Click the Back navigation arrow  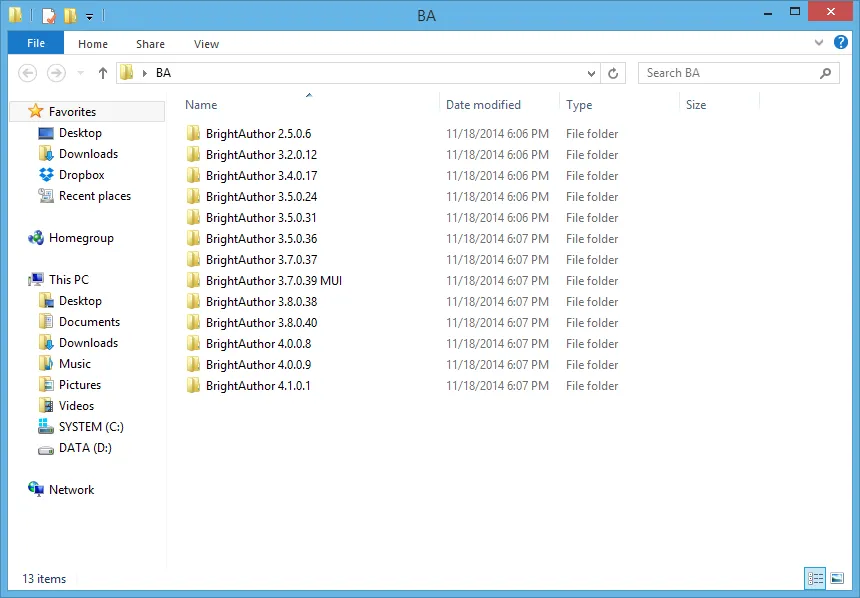[x=27, y=73]
